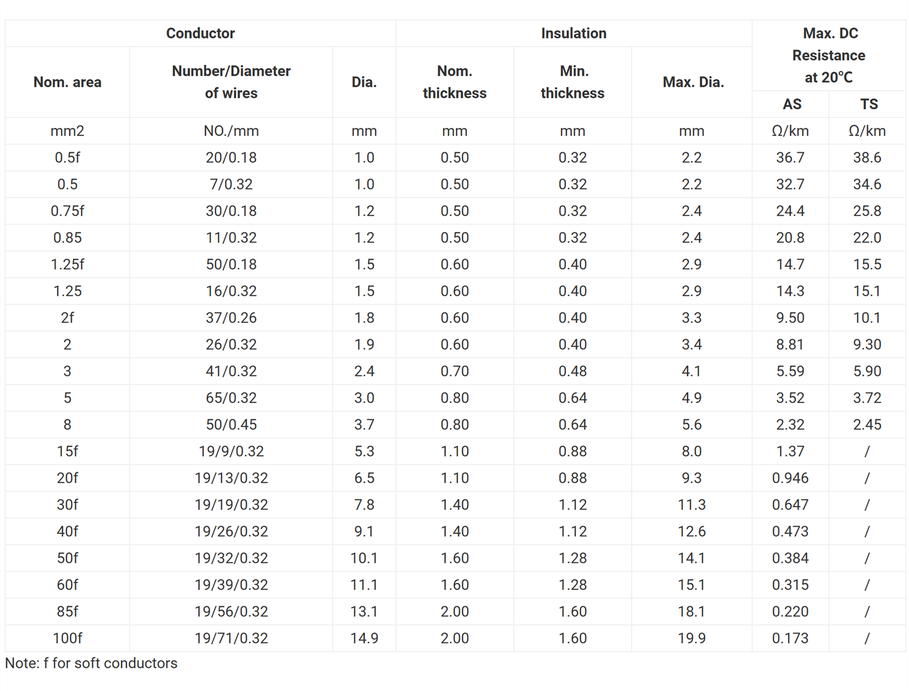909x691 pixels.
Task: Click the 65/0.32 wires cell
Action: tap(231, 398)
